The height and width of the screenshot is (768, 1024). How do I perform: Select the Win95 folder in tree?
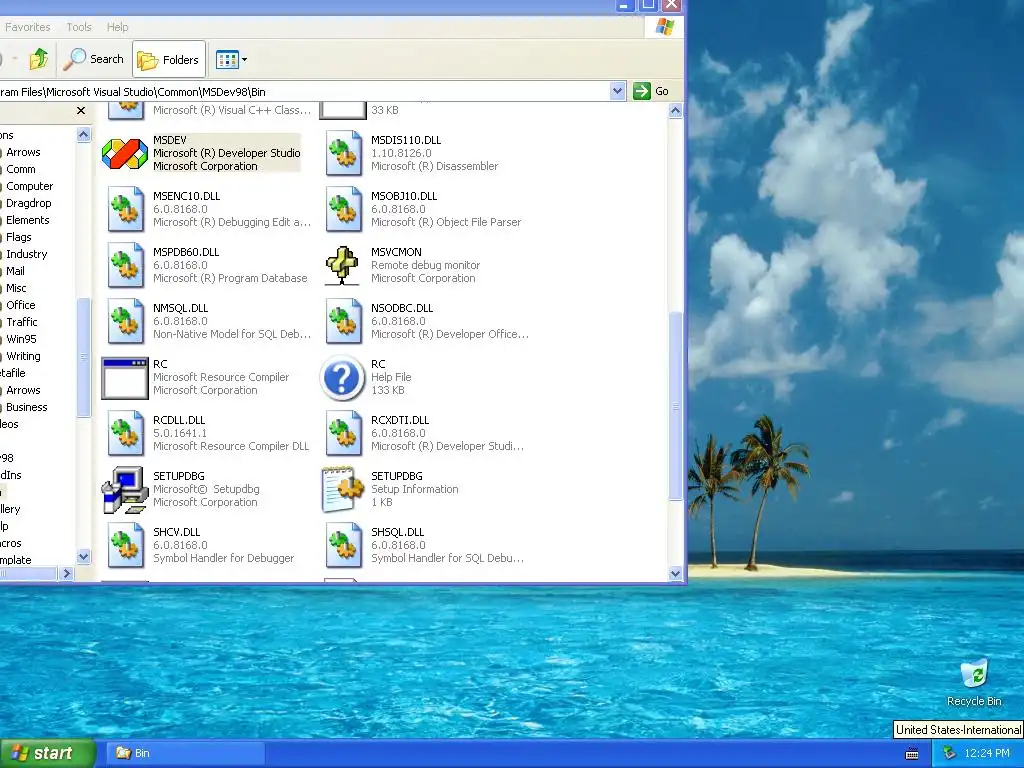tap(21, 339)
